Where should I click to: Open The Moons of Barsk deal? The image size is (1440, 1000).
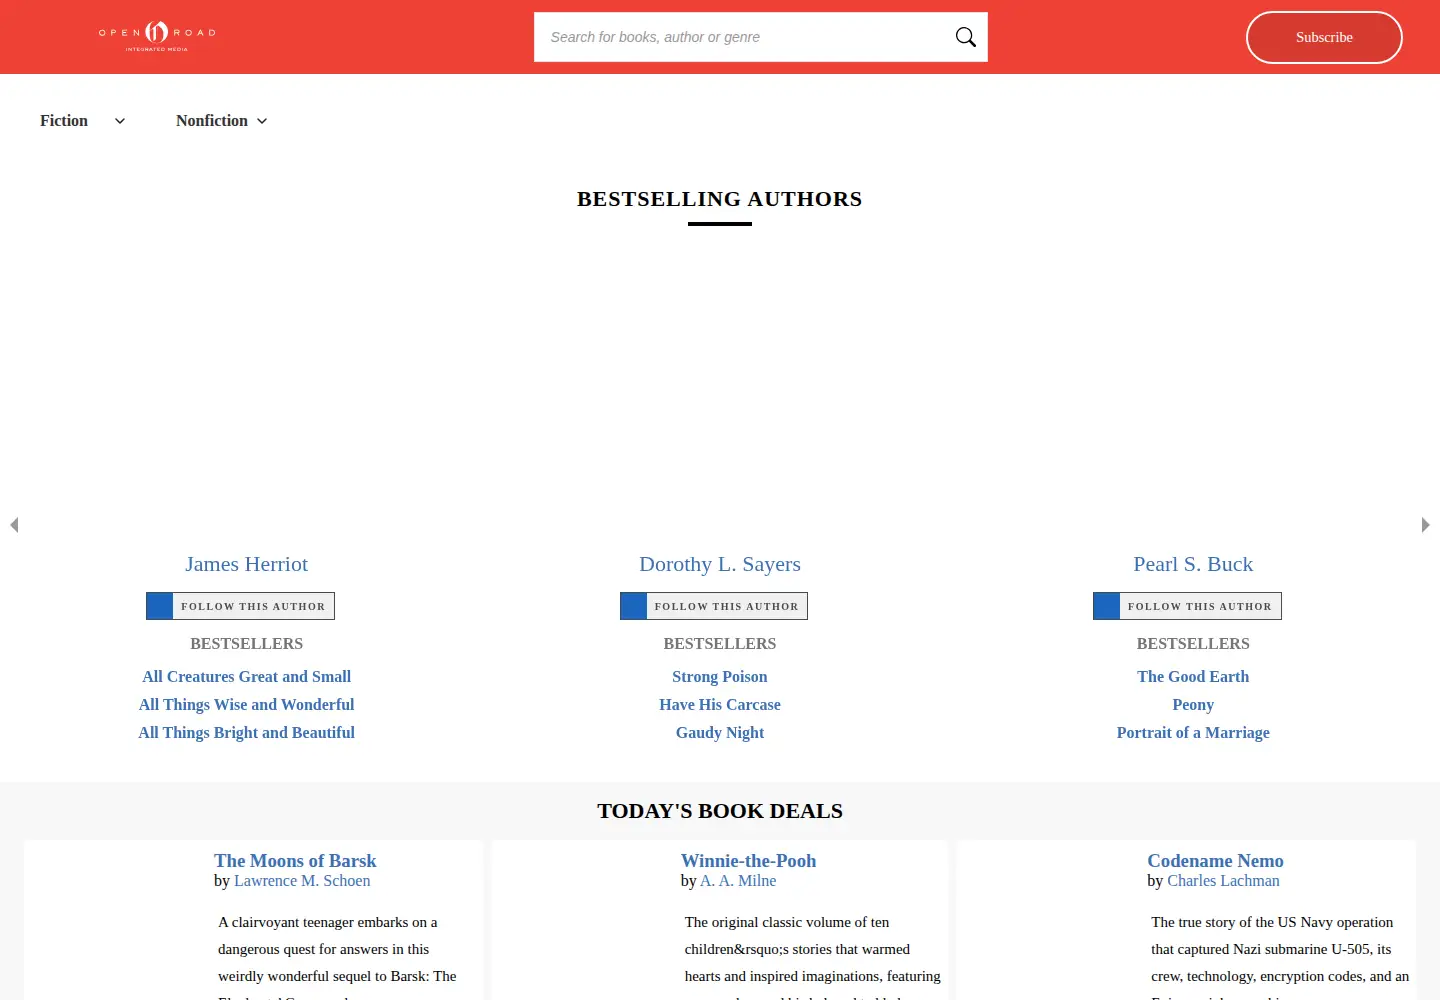pos(295,861)
